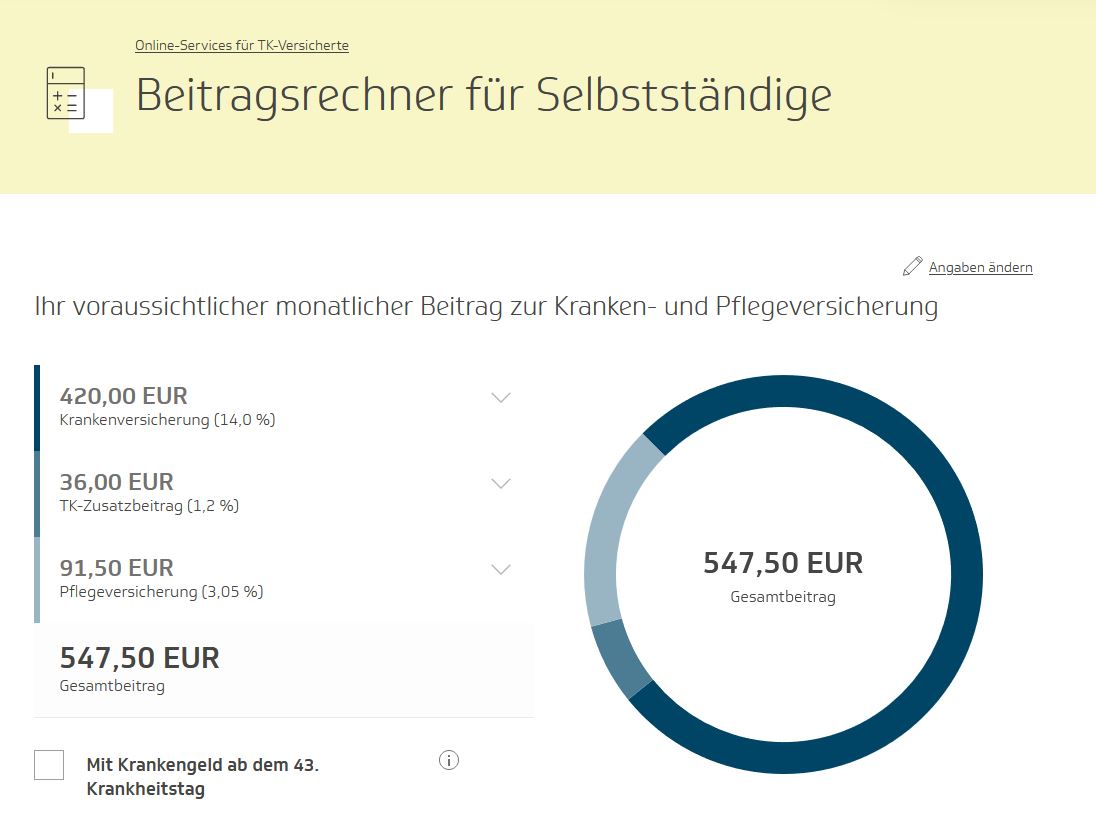The image size is (1096, 819).
Task: Click the Angaben ändern link
Action: coord(980,267)
